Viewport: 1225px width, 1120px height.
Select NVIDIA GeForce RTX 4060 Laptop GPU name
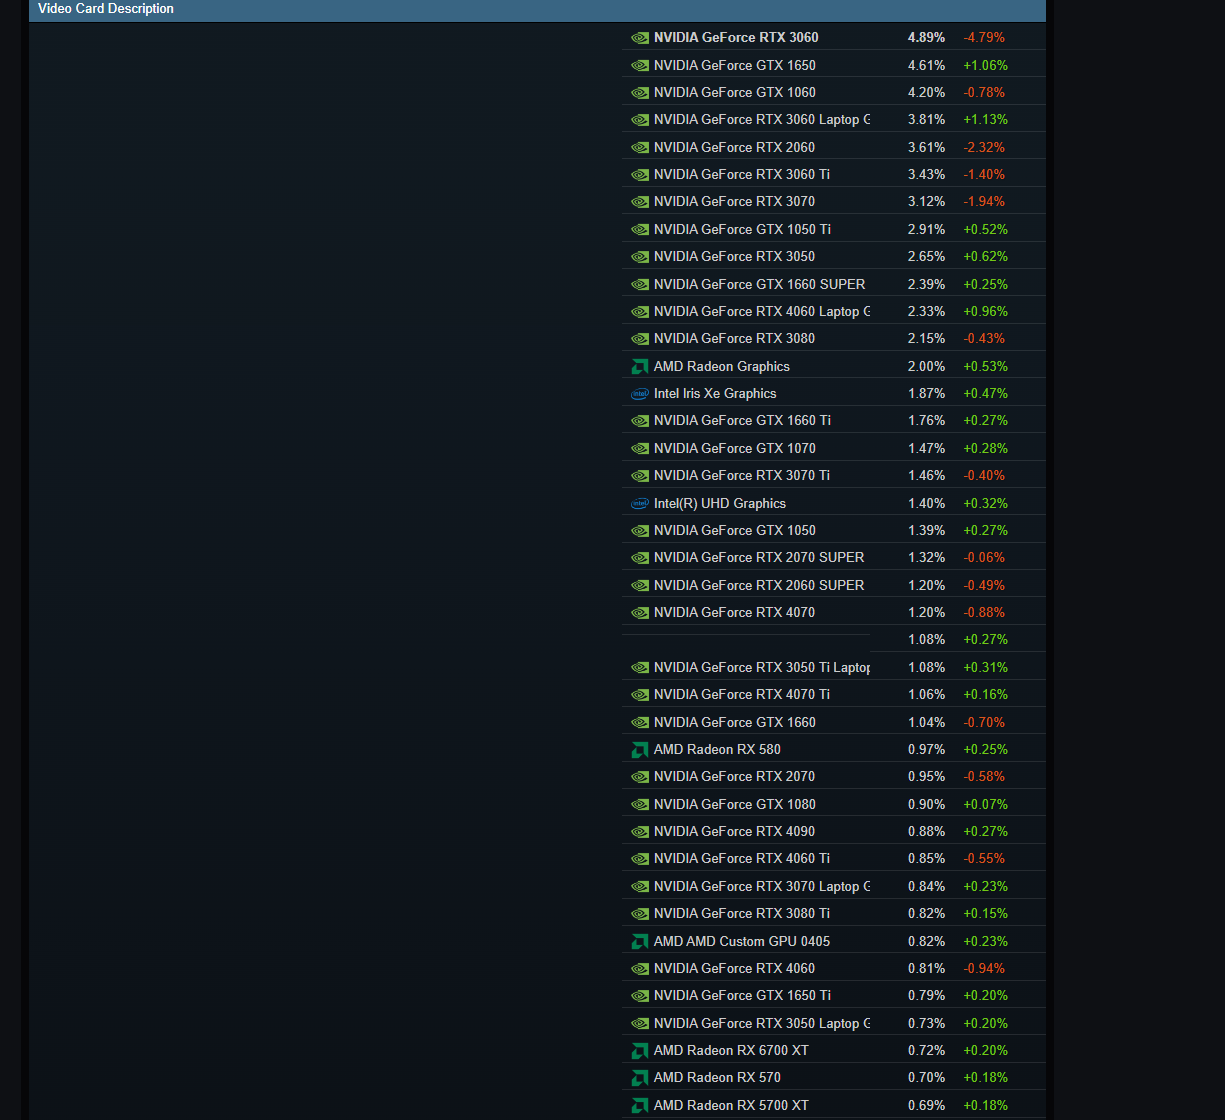(761, 312)
